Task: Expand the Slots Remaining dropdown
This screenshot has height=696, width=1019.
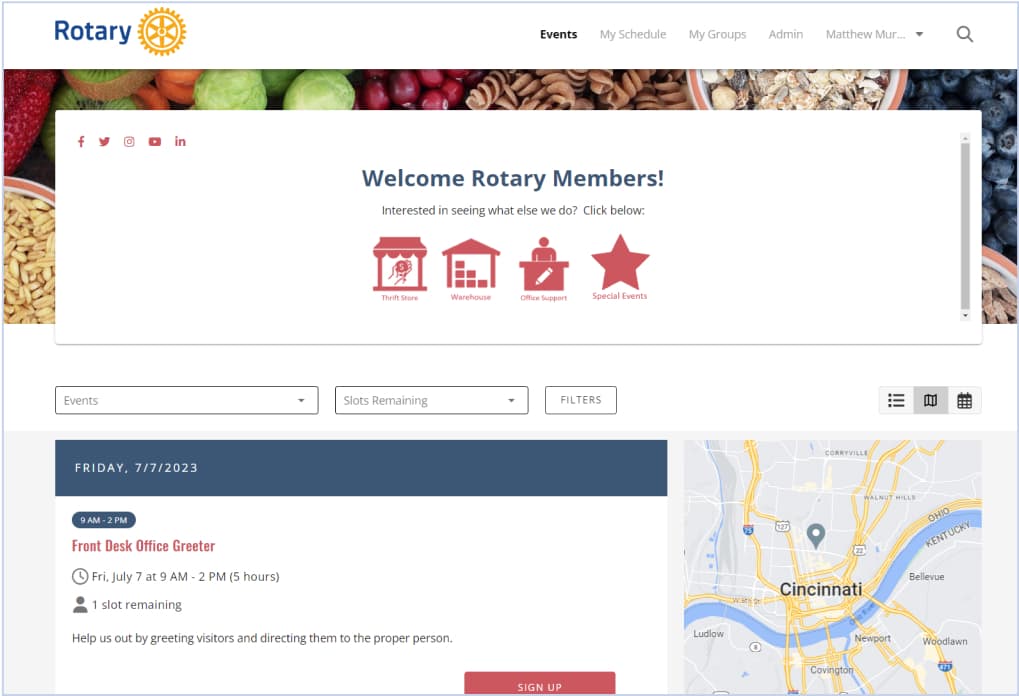Action: point(430,399)
